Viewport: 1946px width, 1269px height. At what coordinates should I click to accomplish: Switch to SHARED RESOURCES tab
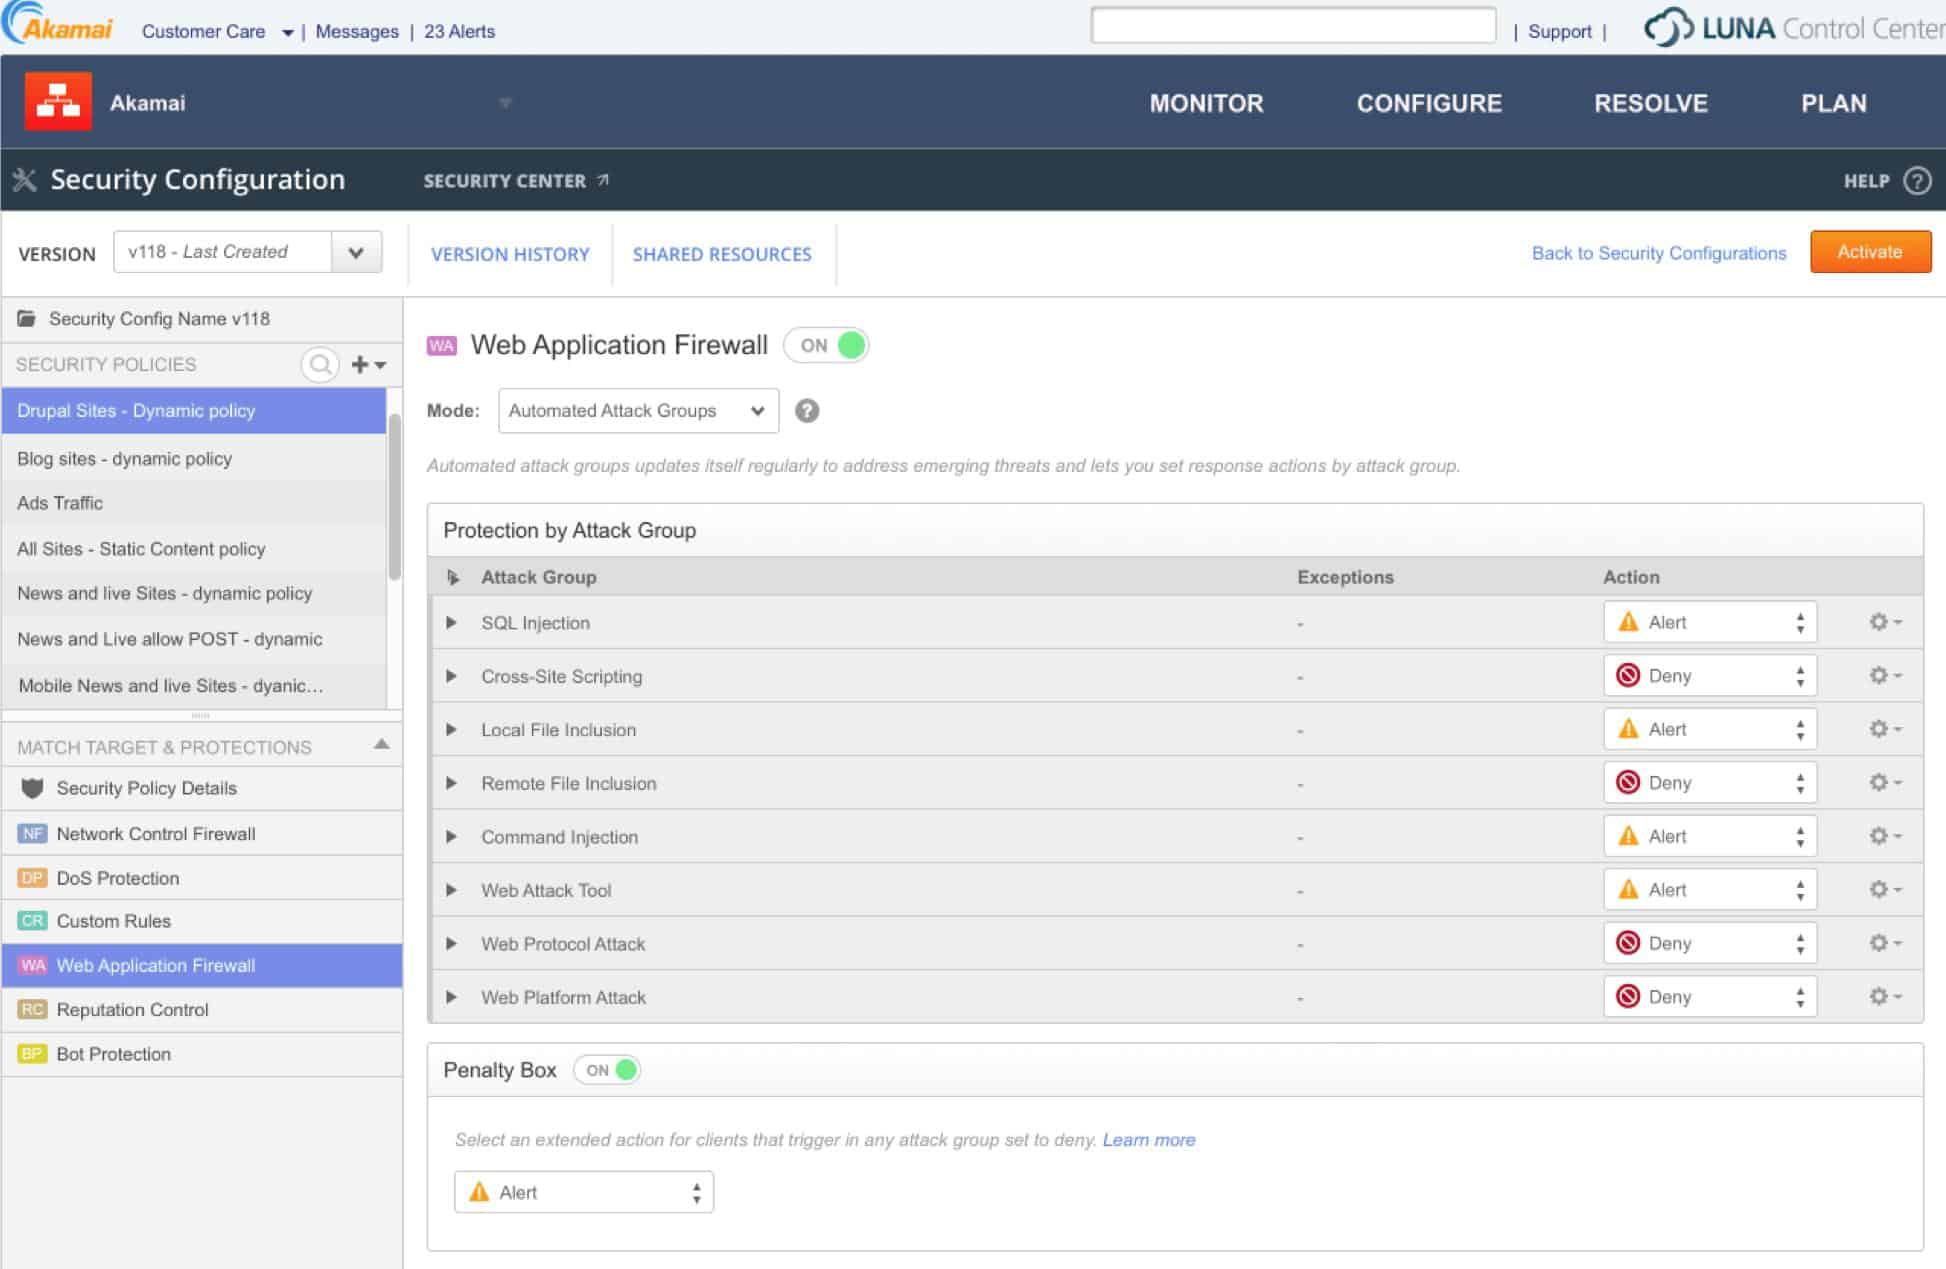(x=722, y=254)
